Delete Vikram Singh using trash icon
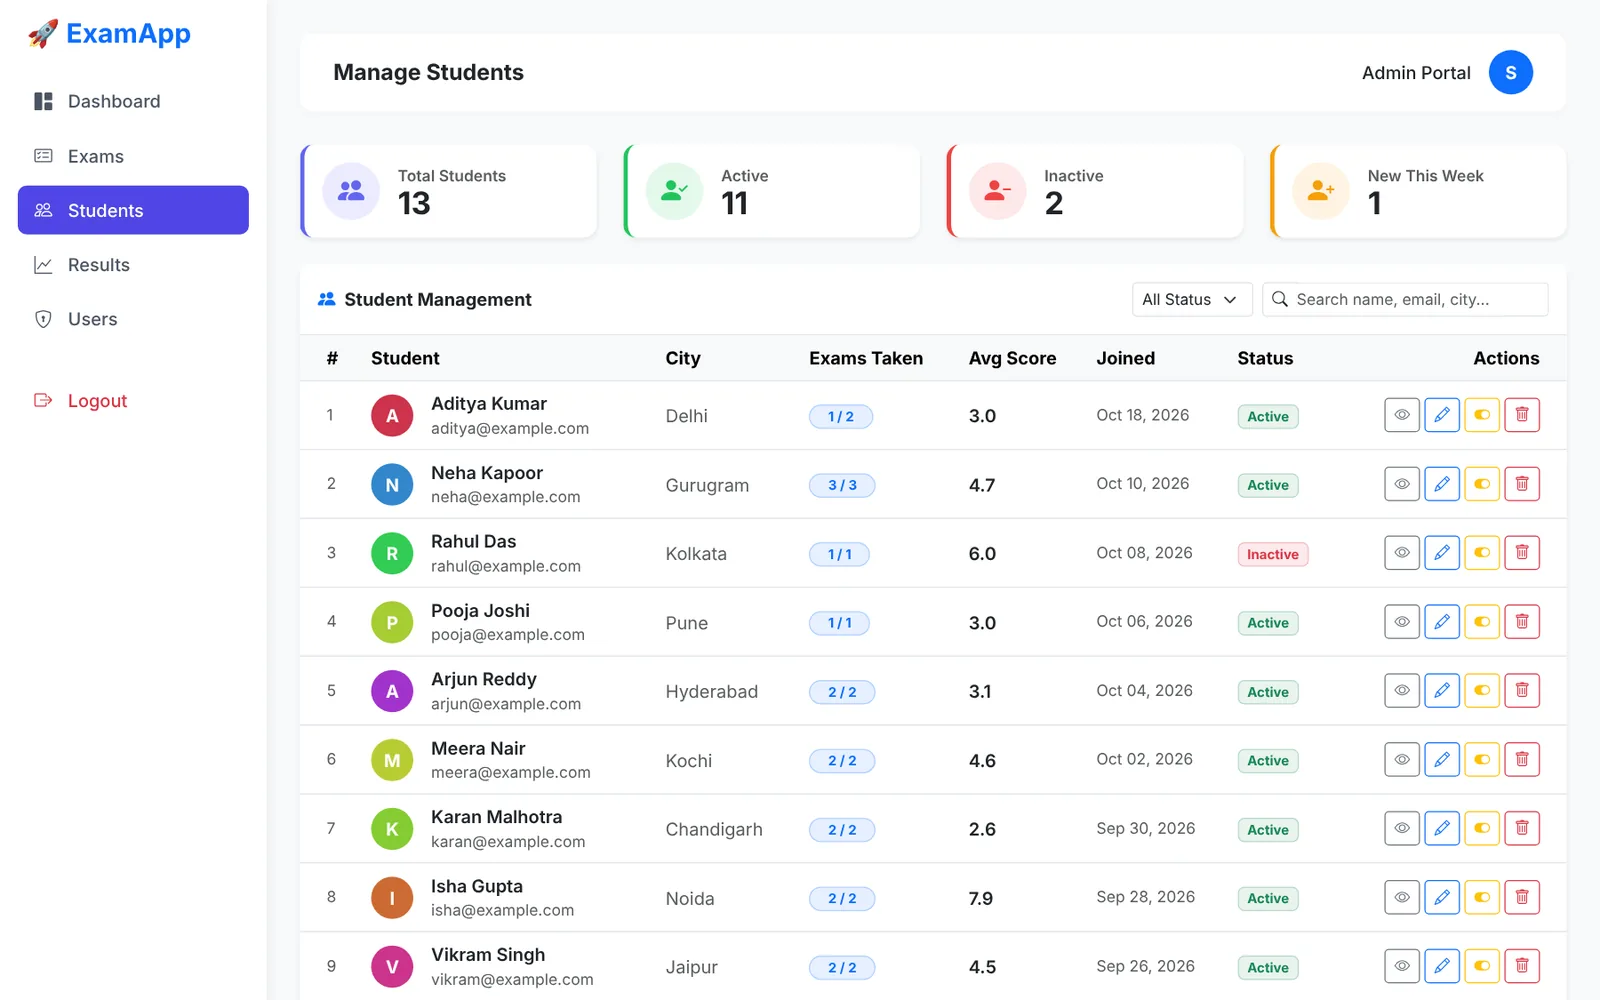 (x=1522, y=966)
